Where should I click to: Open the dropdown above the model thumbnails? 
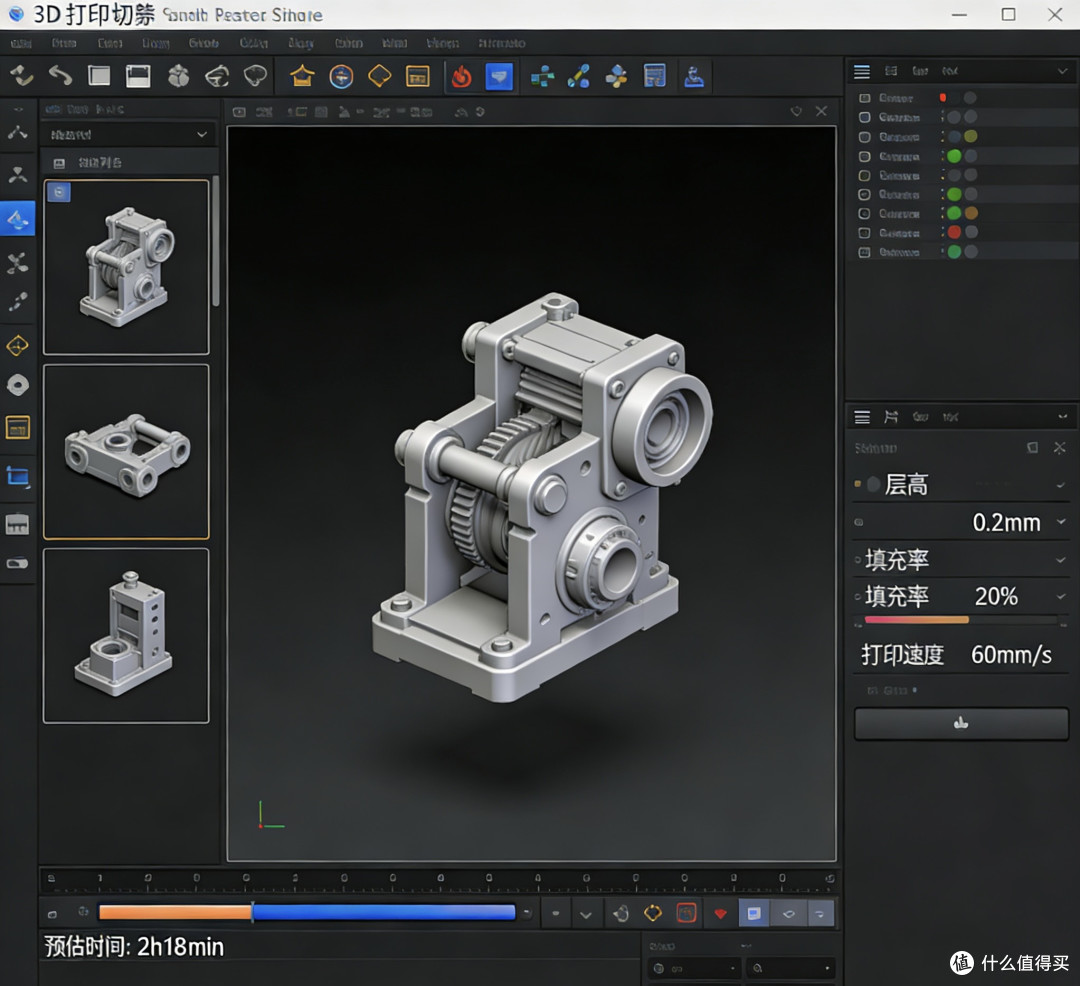[x=129, y=134]
